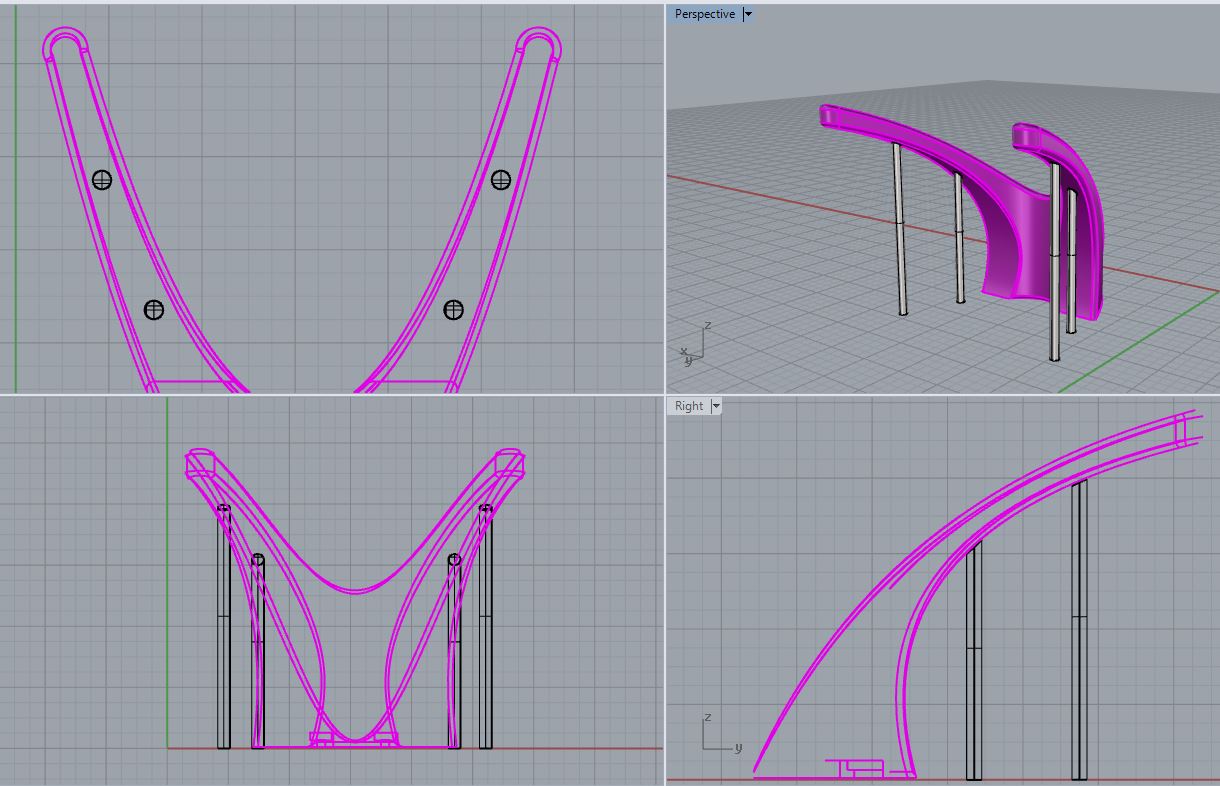1220x786 pixels.
Task: Click the magenta U-shaped curve bottom in Front view
Action: pyautogui.click(x=355, y=591)
